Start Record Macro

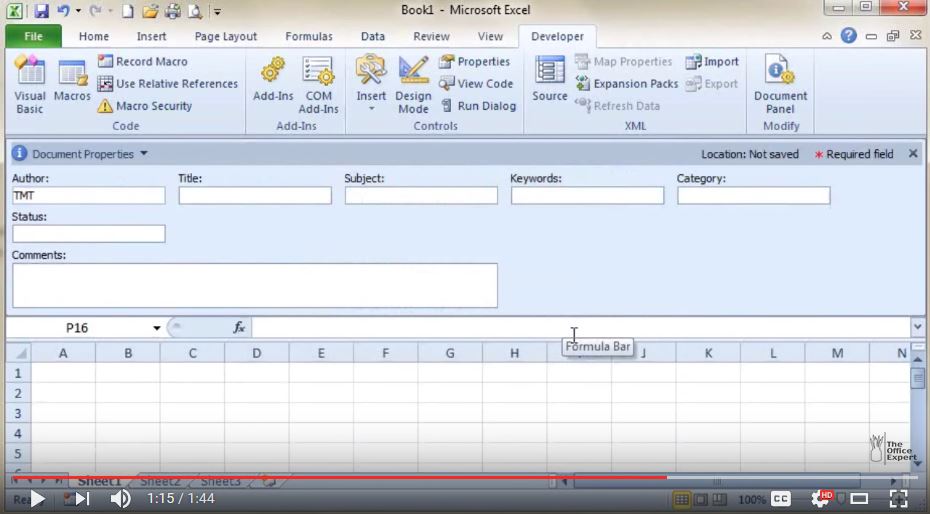coord(142,61)
